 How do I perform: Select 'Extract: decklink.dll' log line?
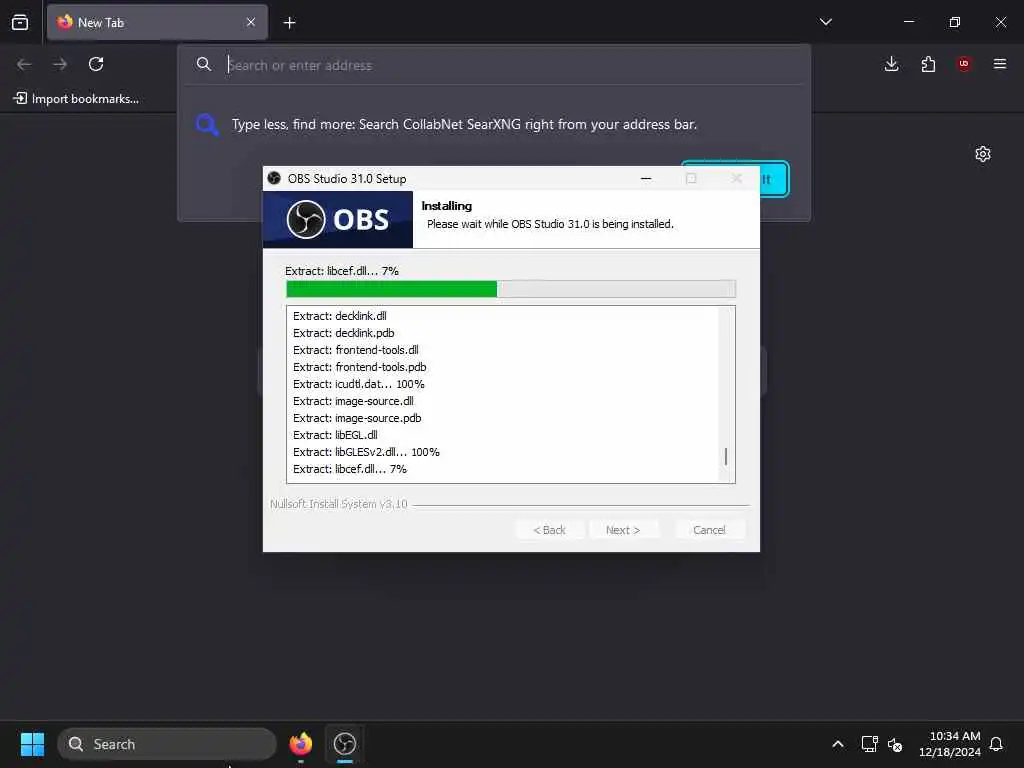tap(340, 316)
